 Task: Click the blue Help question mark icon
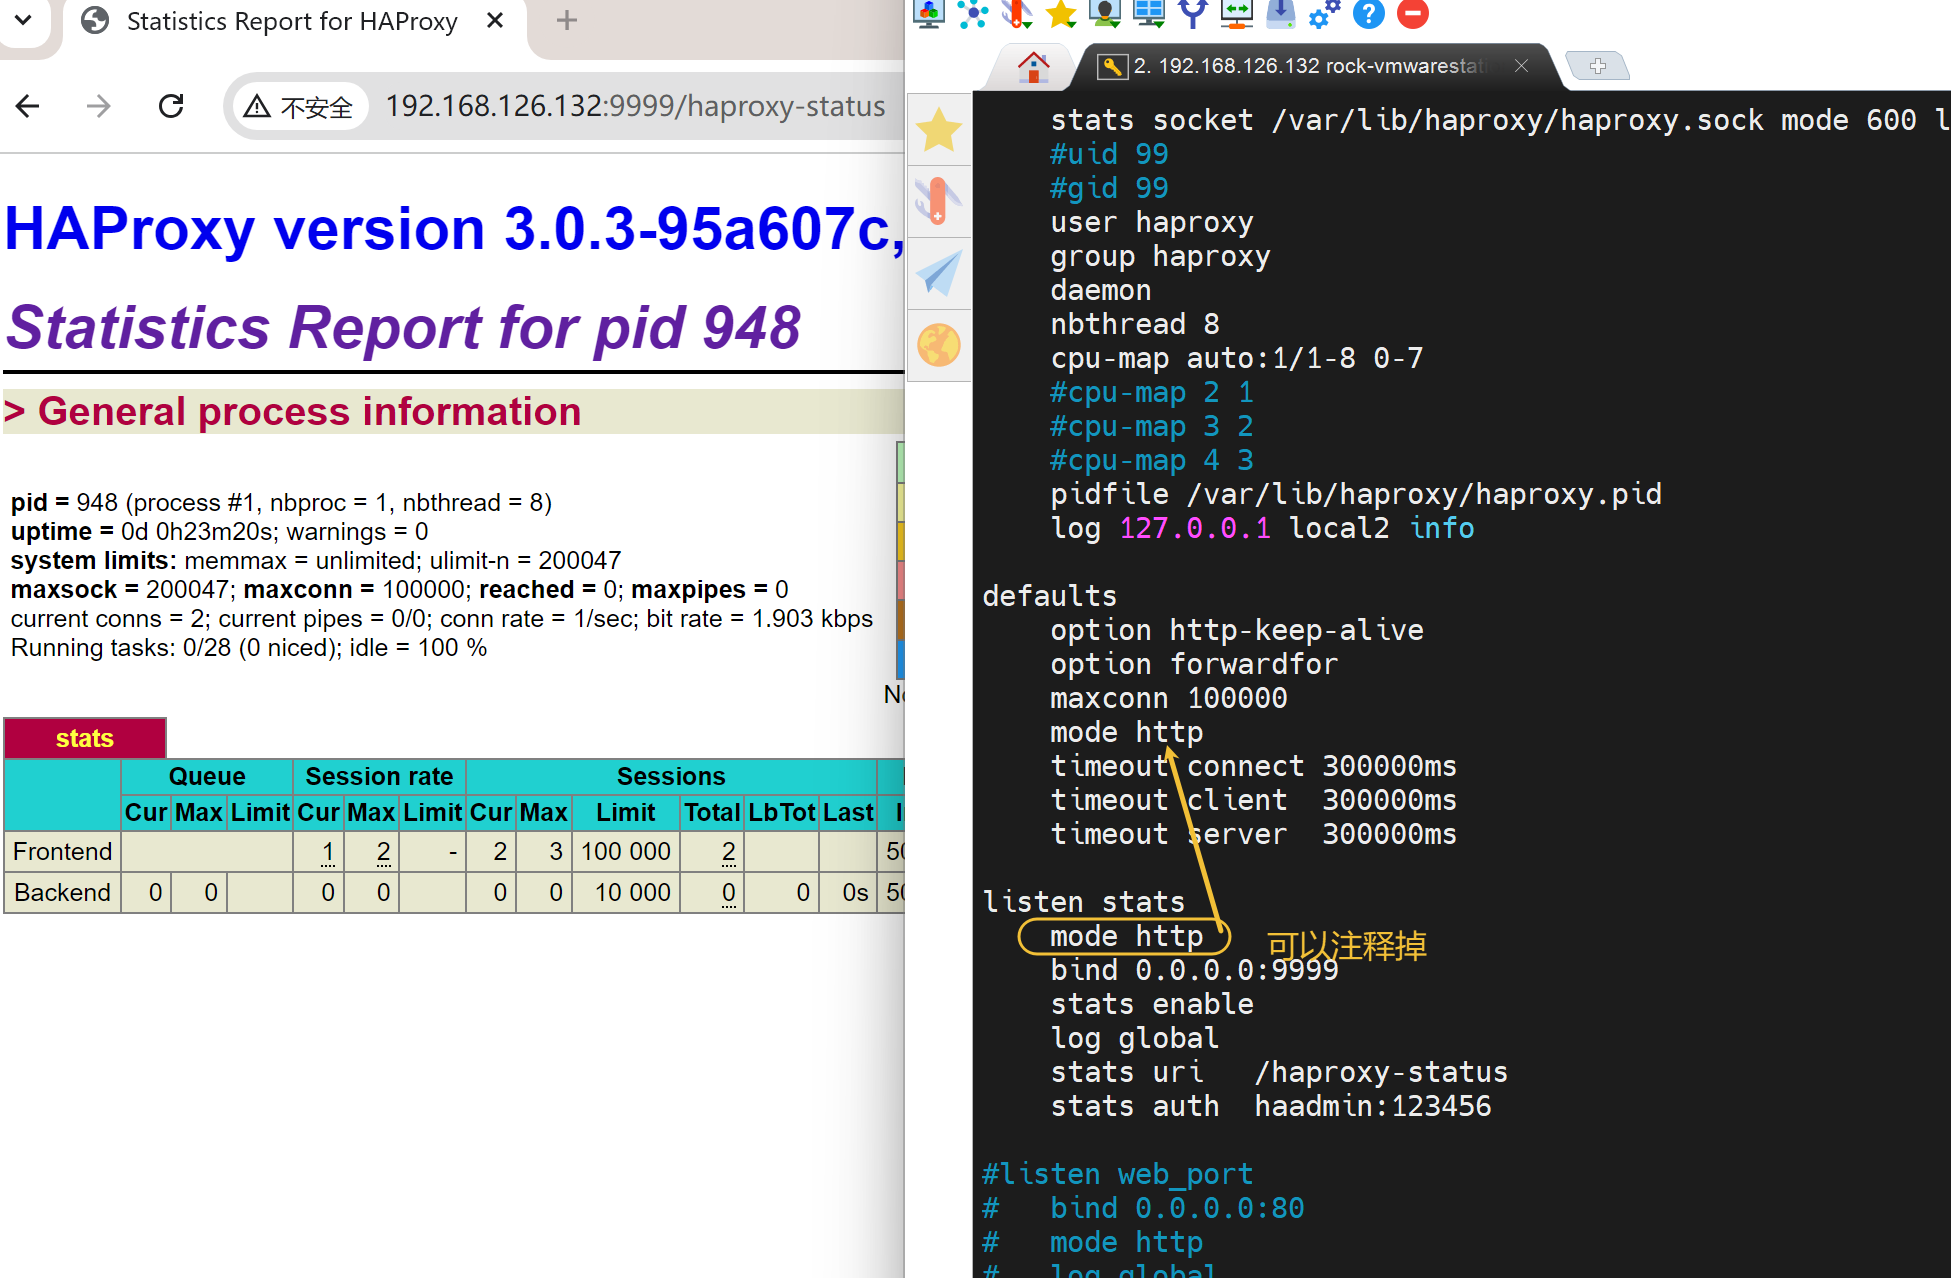click(1368, 13)
